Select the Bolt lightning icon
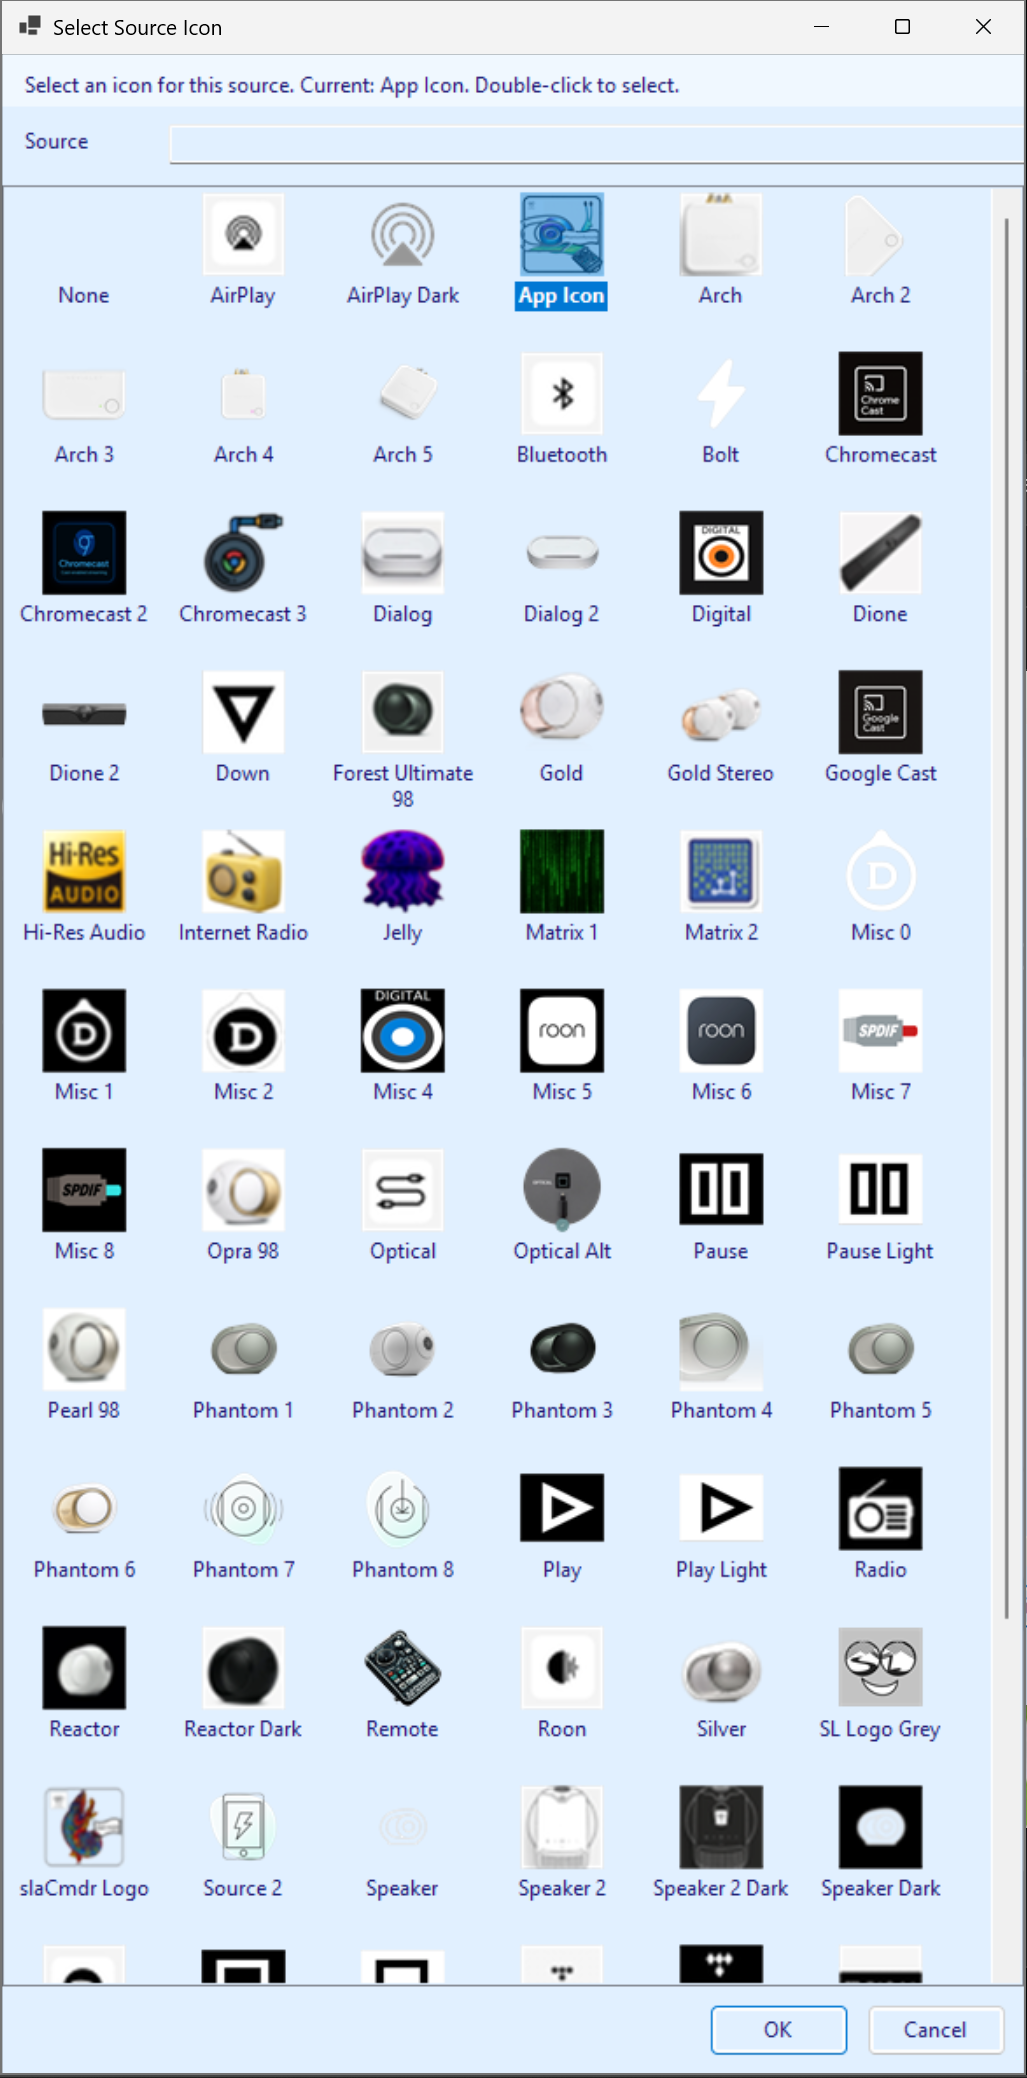This screenshot has height=2078, width=1027. pos(721,394)
